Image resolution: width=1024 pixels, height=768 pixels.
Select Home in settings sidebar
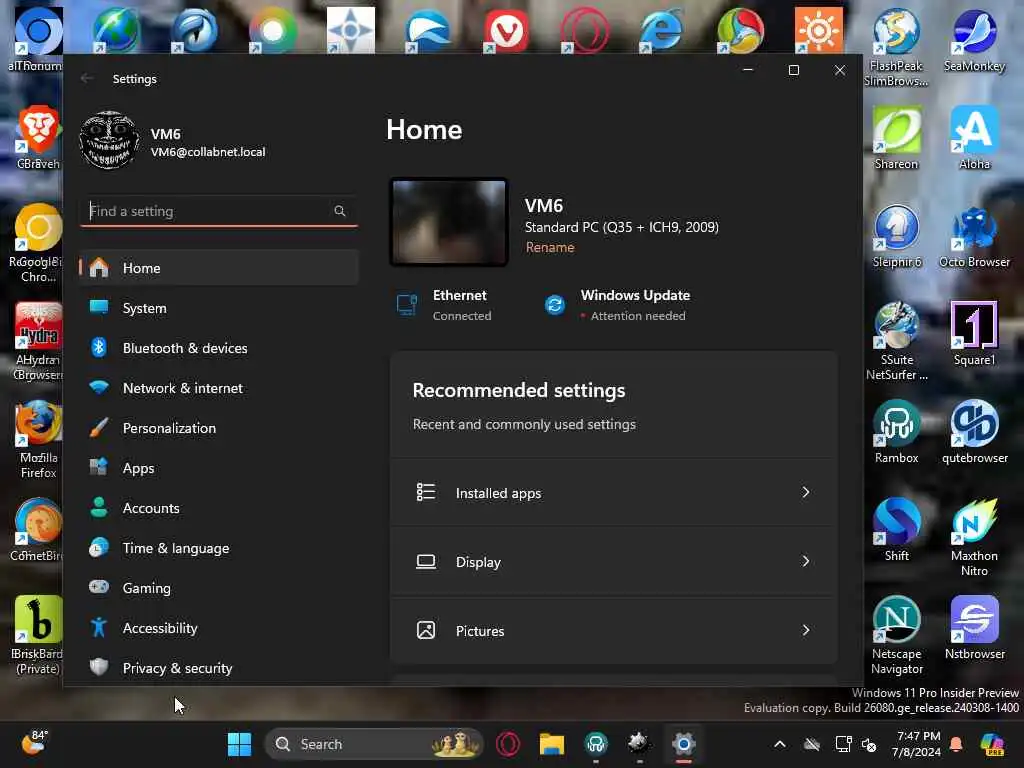tap(219, 268)
